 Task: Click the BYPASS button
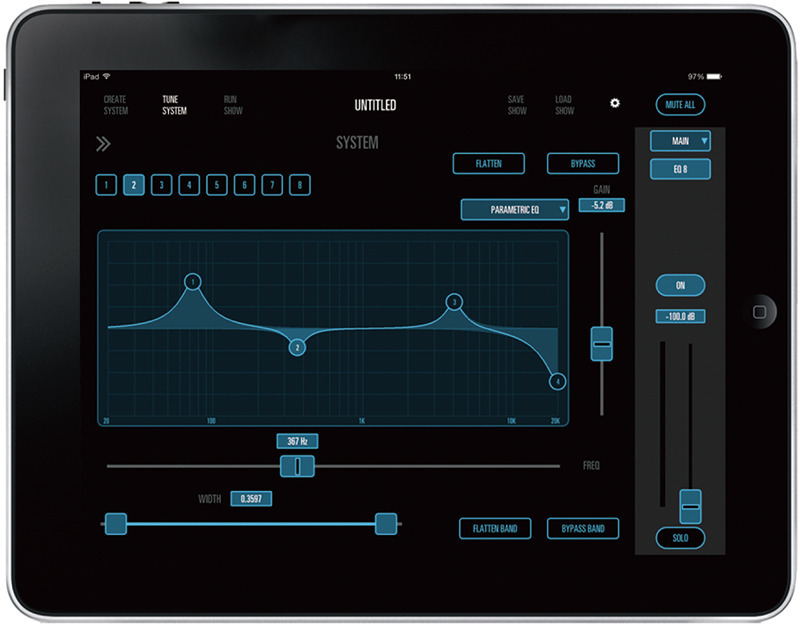[583, 164]
